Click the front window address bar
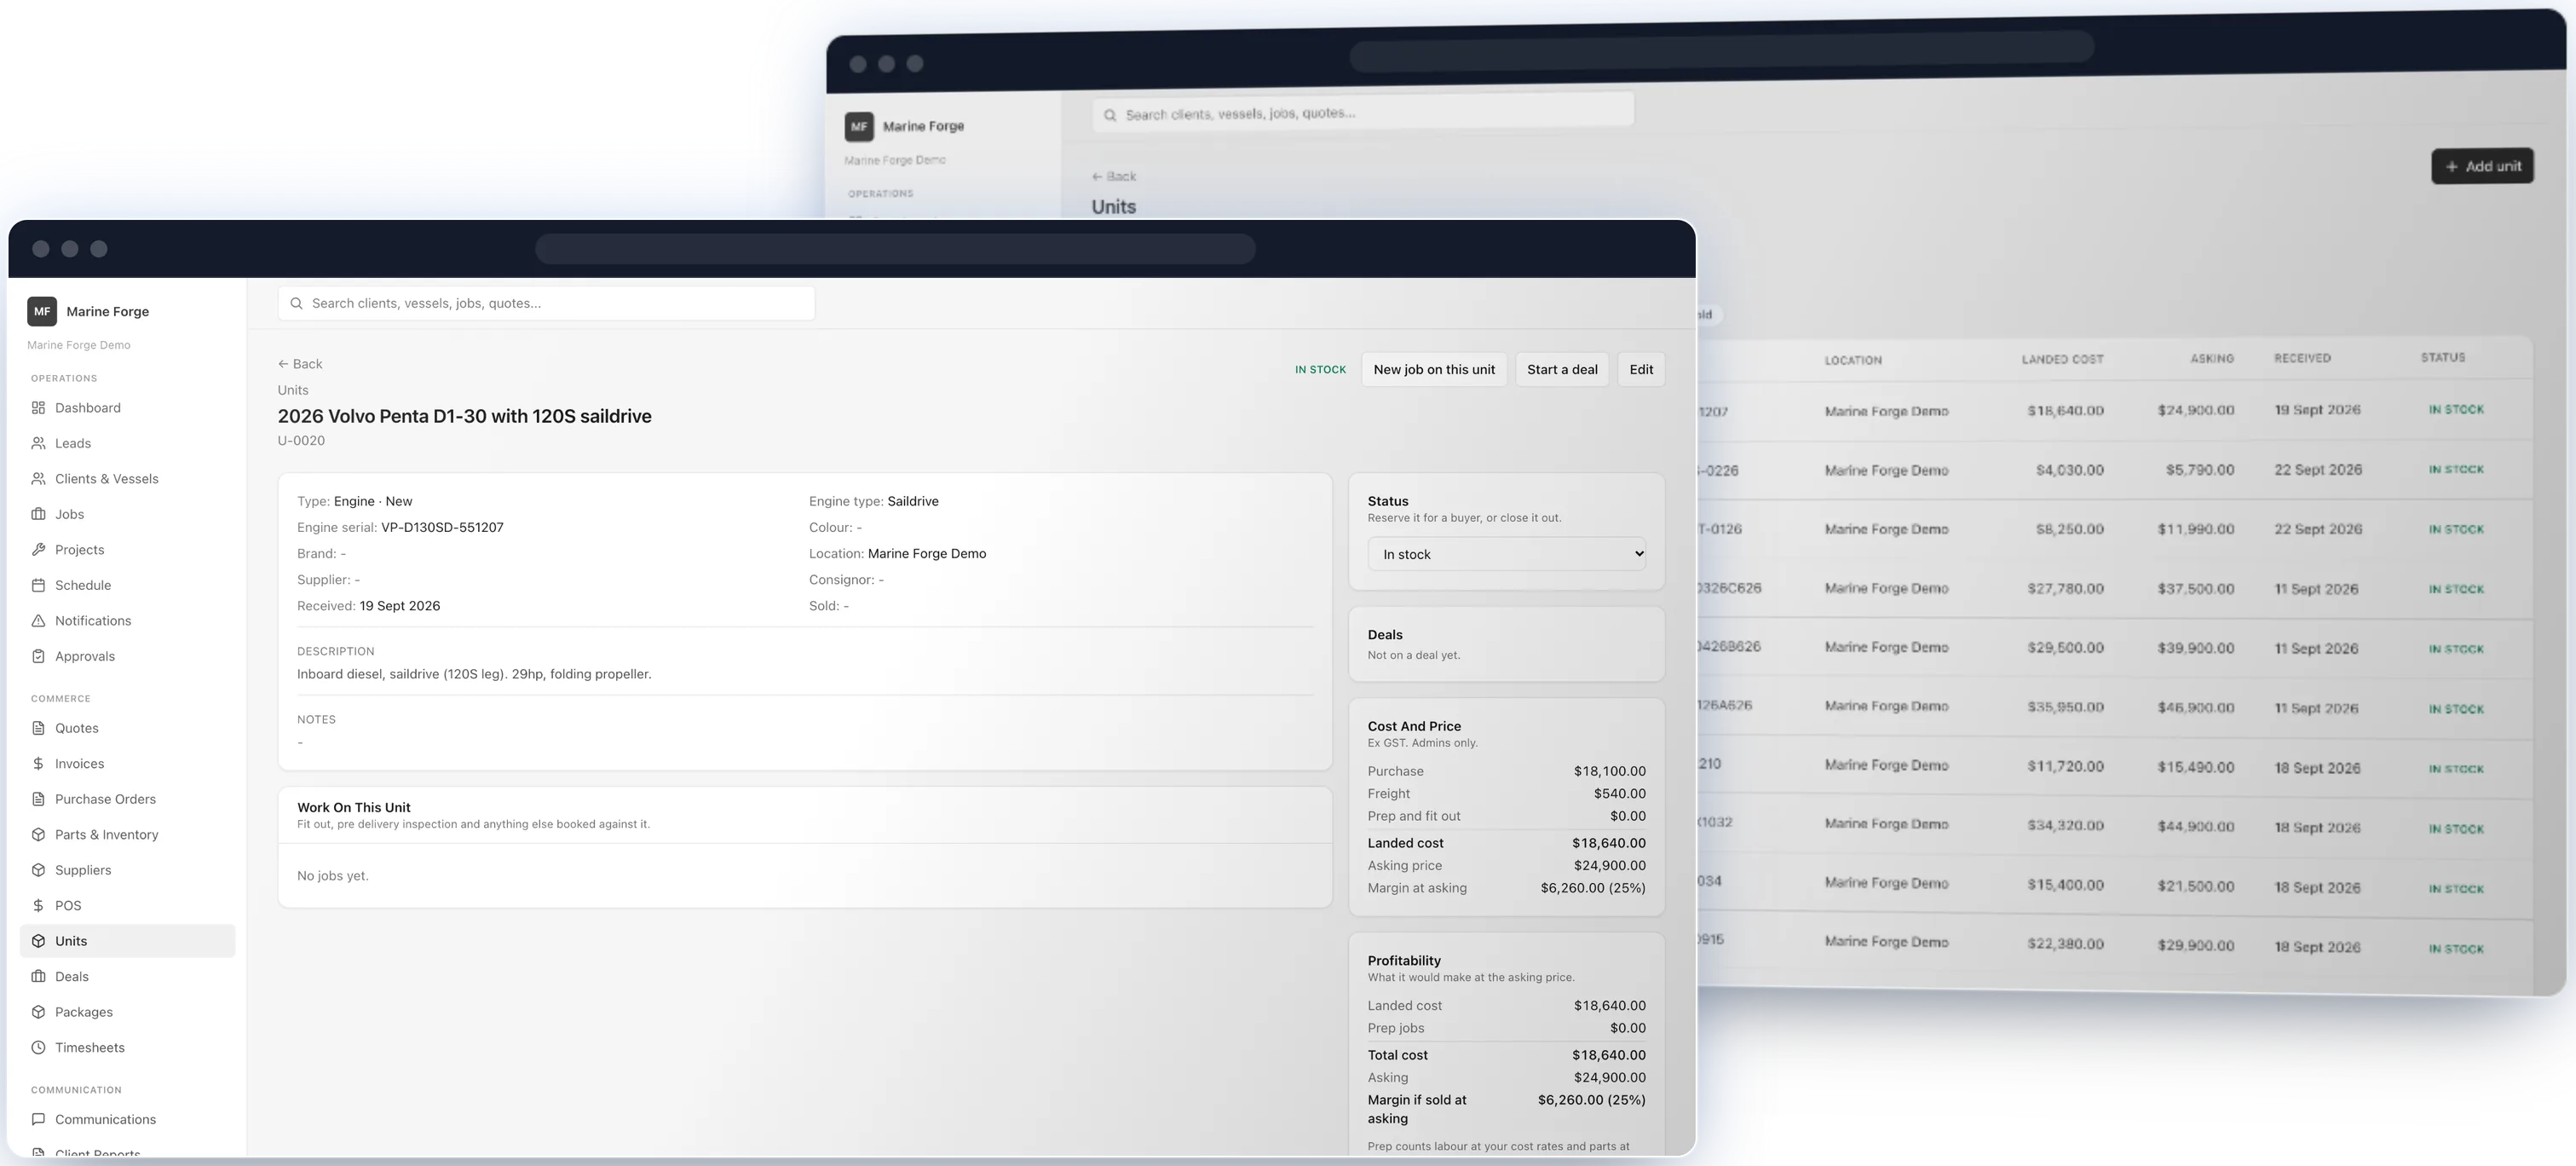2576x1166 pixels. coord(895,249)
